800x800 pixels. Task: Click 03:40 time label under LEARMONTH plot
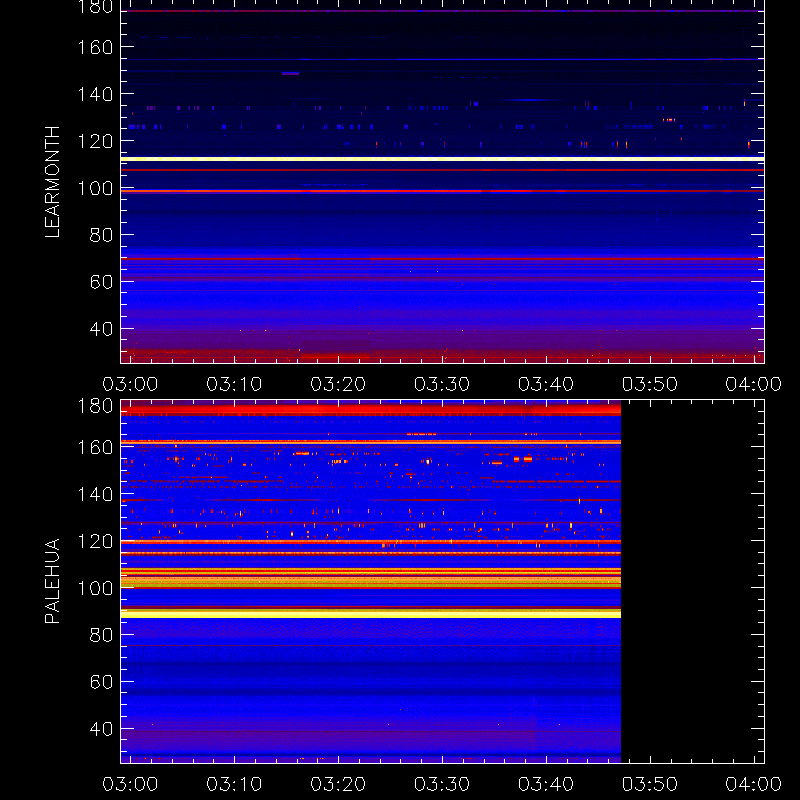pyautogui.click(x=546, y=384)
